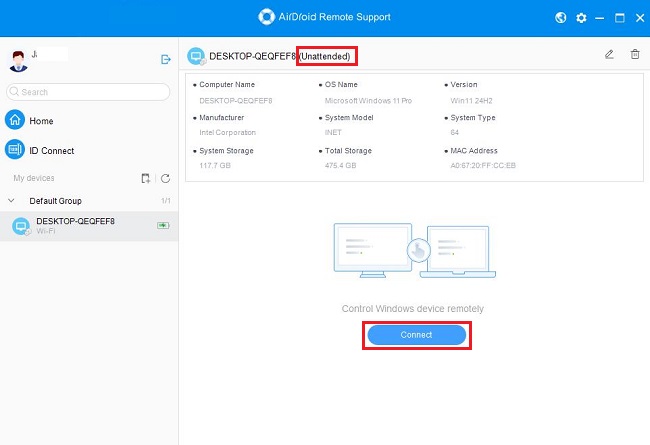The width and height of the screenshot is (650, 445).
Task: Click the globe language icon in title bar
Action: (562, 17)
